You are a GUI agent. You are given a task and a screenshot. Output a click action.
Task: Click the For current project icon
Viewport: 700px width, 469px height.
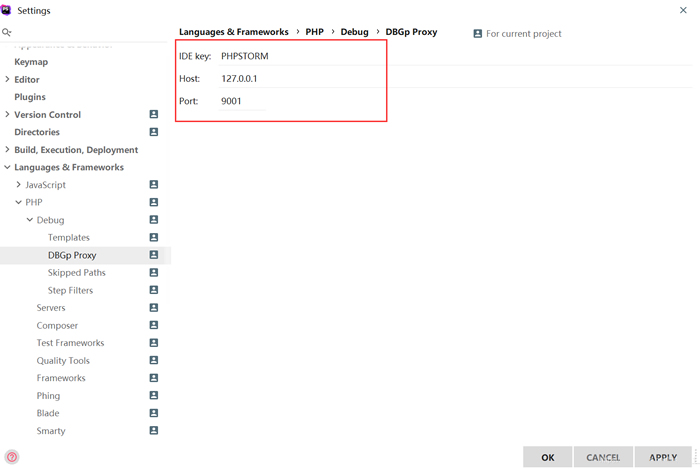pyautogui.click(x=478, y=33)
